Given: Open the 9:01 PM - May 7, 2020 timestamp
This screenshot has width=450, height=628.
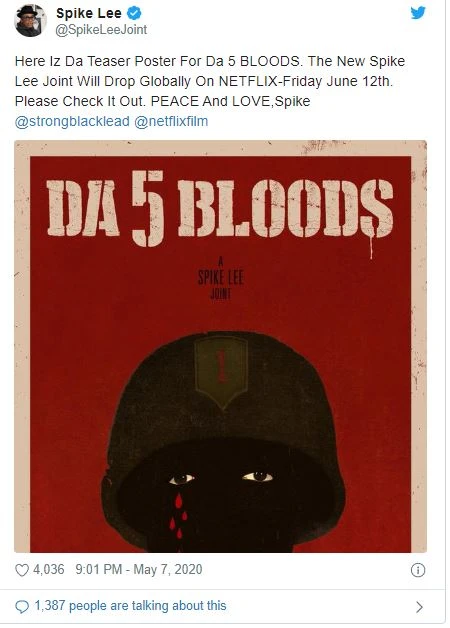Looking at the screenshot, I should tap(139, 569).
